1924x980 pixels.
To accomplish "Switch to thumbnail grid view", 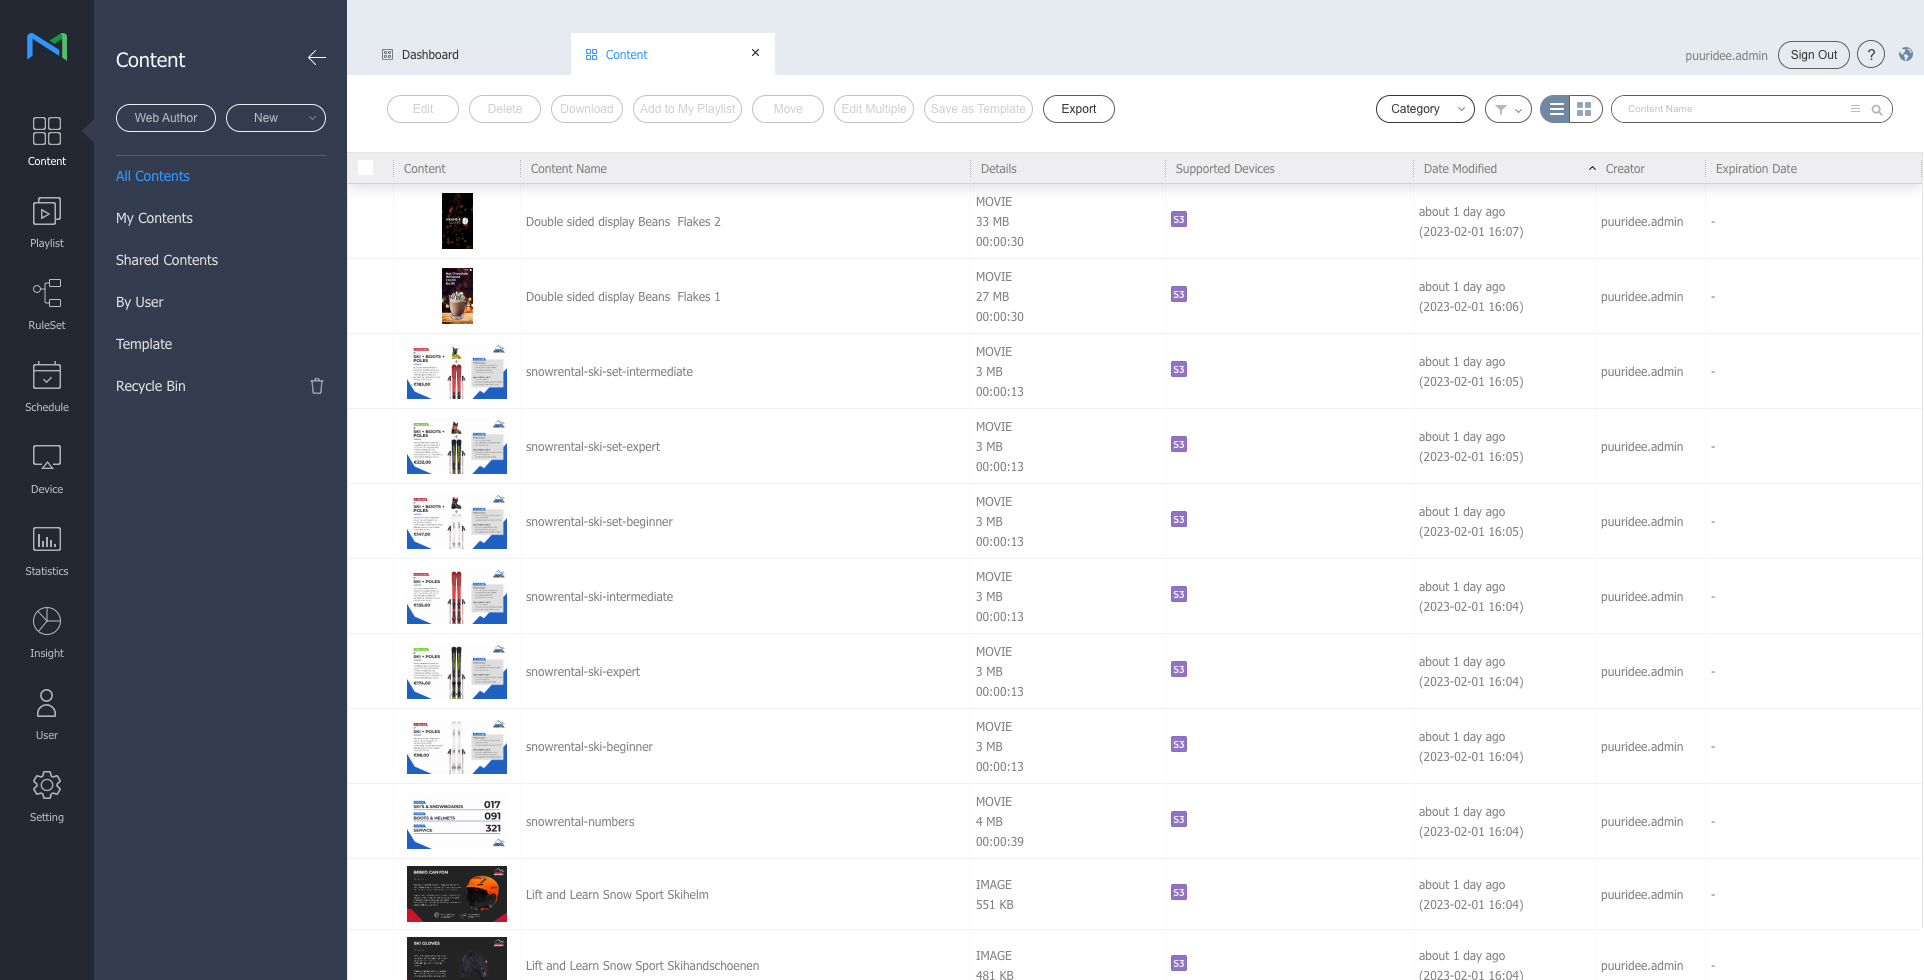I will tap(1585, 109).
